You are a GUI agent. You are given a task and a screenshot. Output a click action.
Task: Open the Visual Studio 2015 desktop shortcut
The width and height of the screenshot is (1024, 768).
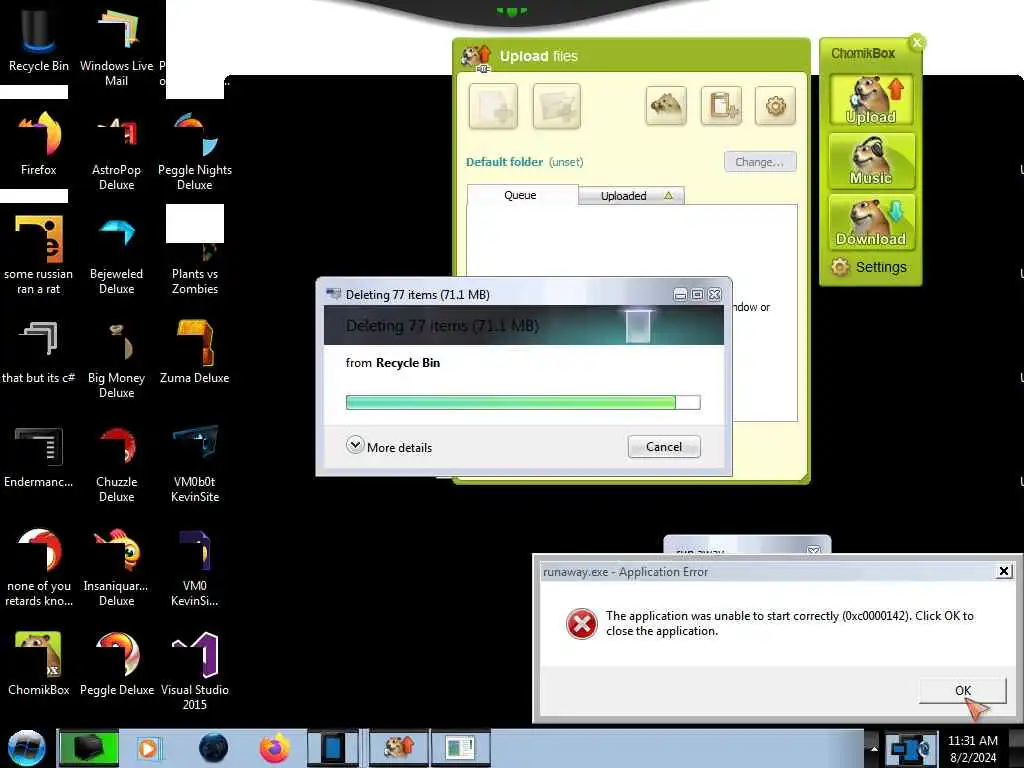tap(195, 670)
